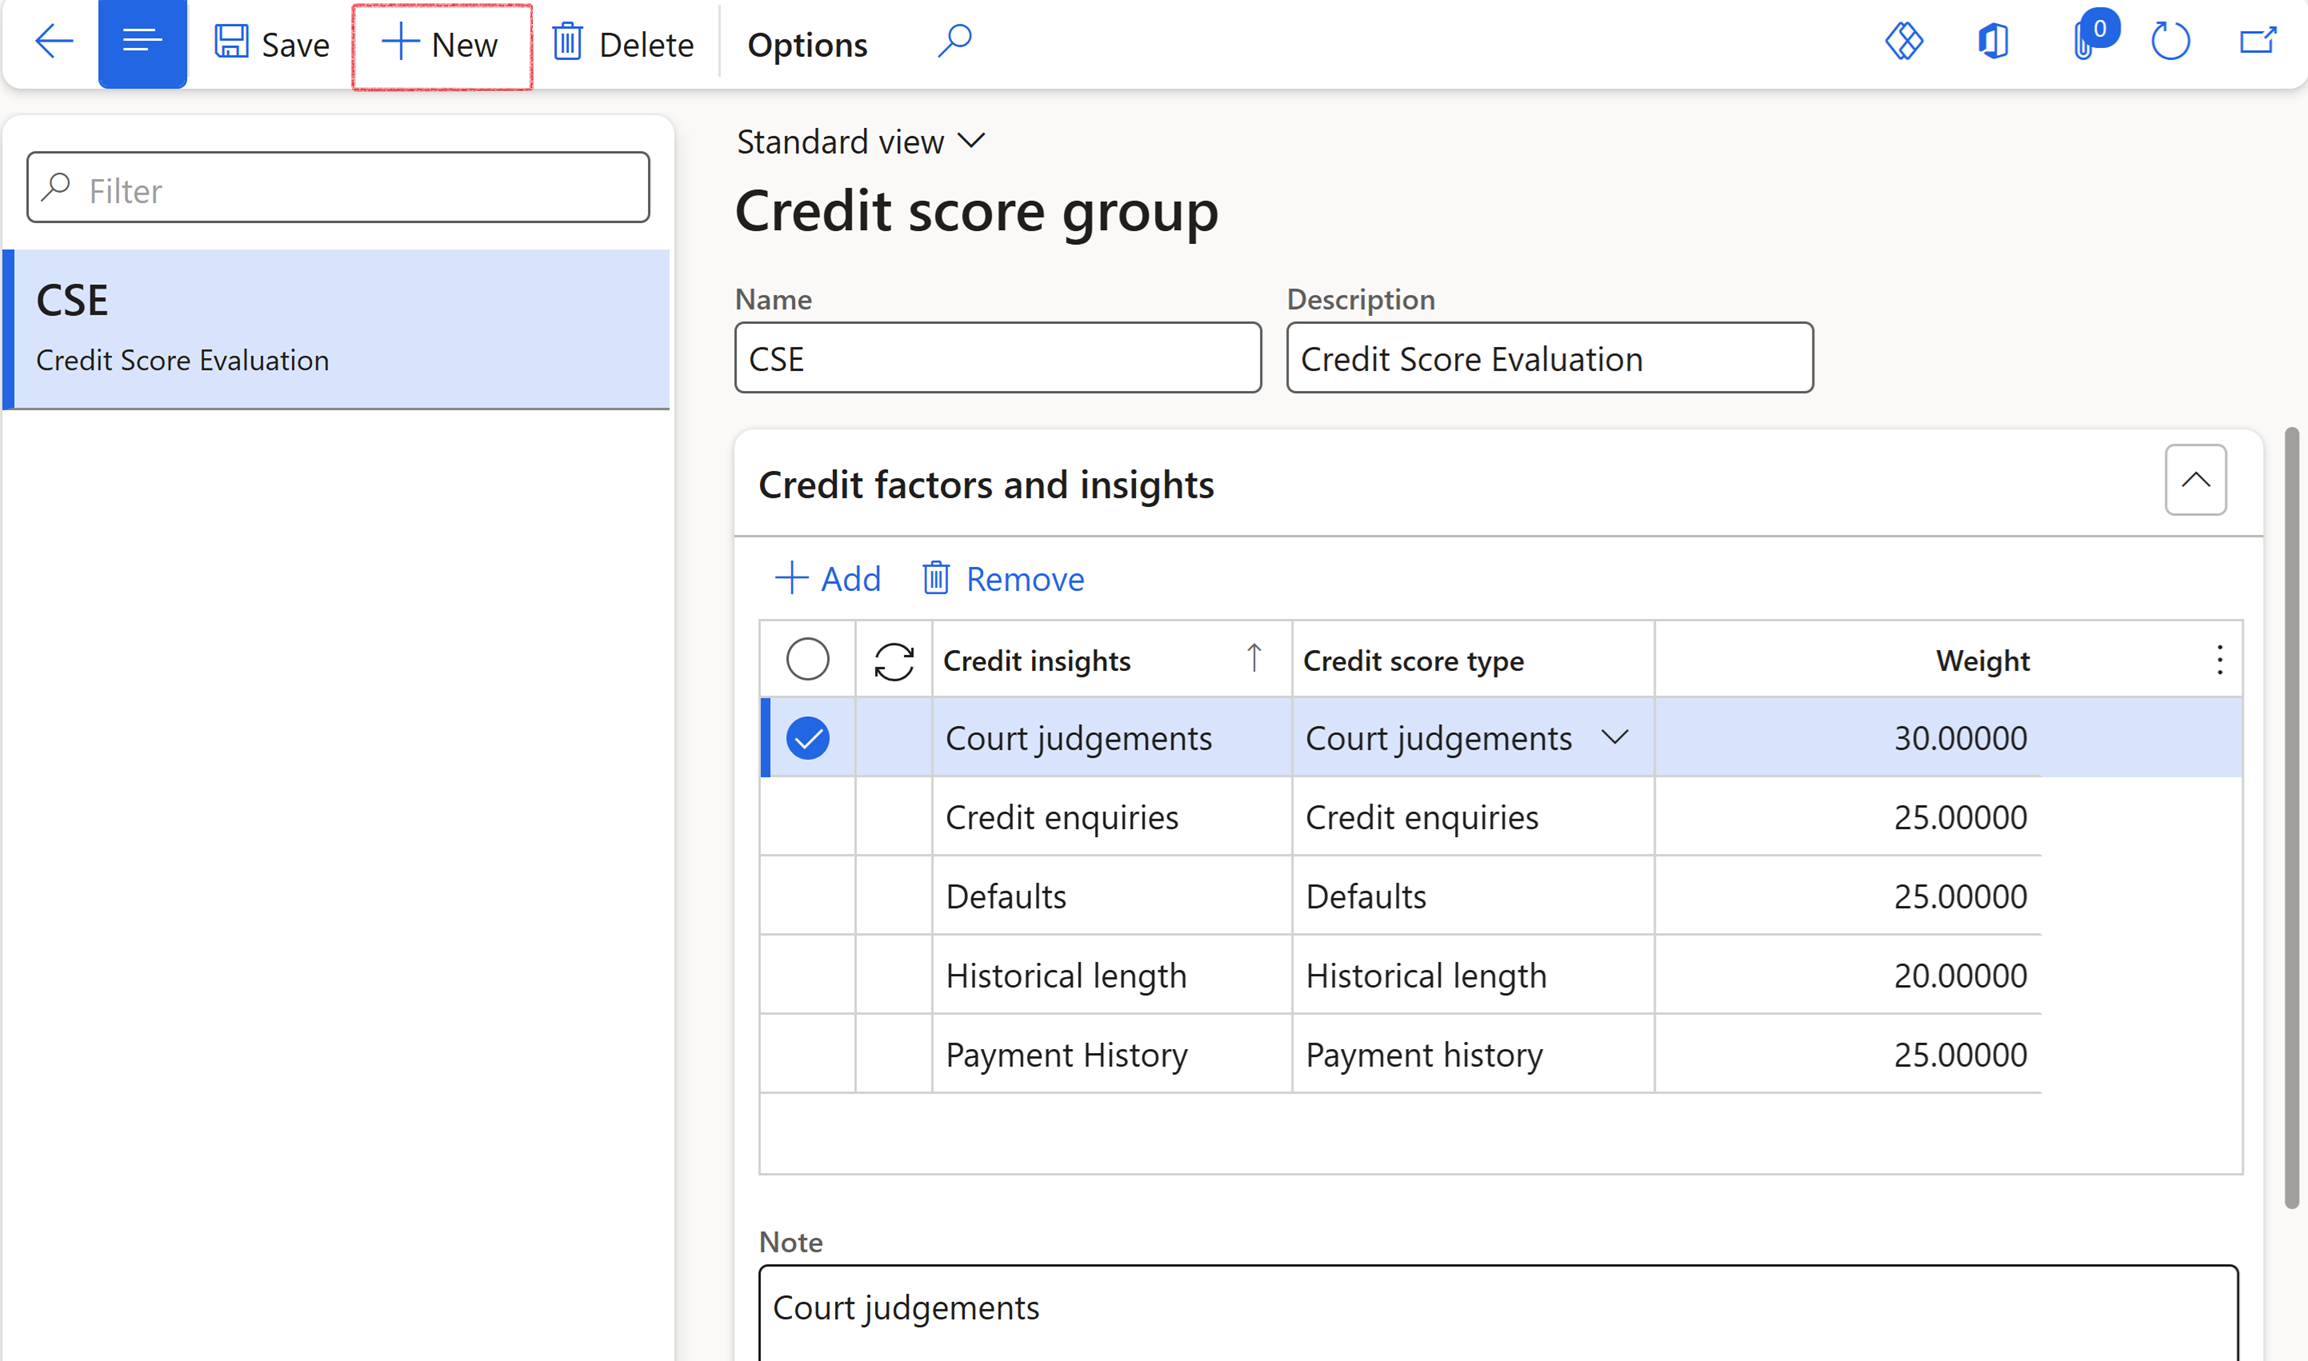Select the Credit enquiries row checkbox

[x=807, y=817]
